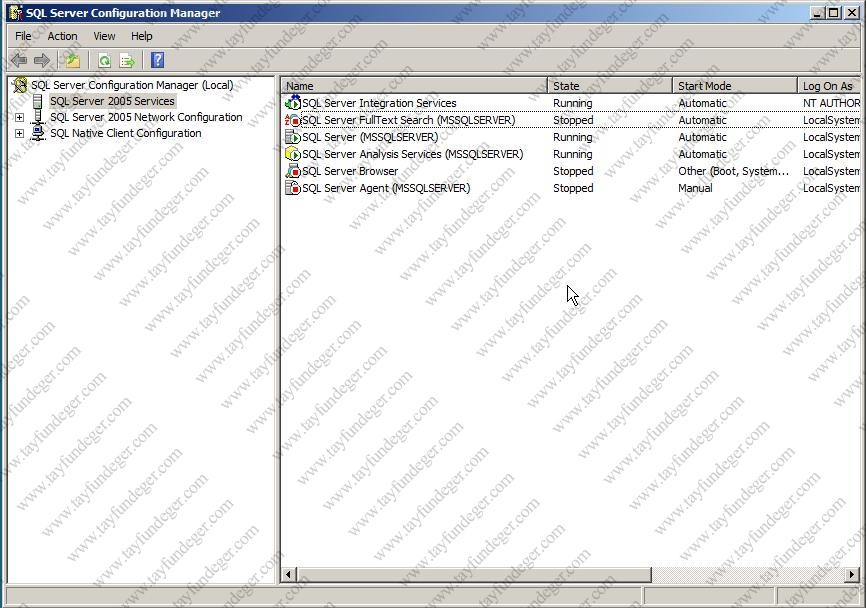The height and width of the screenshot is (608, 866).
Task: Open Help with the question mark icon
Action: point(157,60)
